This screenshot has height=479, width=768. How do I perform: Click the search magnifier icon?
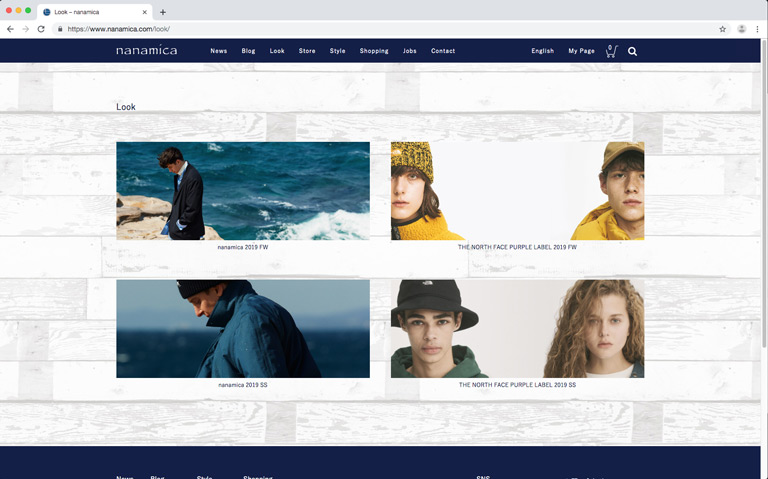pos(632,51)
